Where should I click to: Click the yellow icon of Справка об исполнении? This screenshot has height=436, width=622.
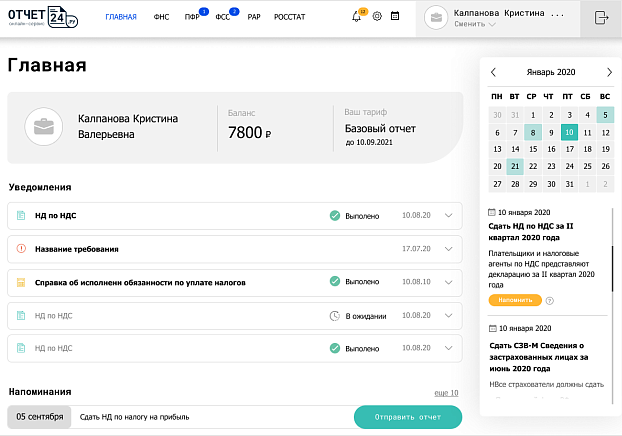click(x=21, y=282)
